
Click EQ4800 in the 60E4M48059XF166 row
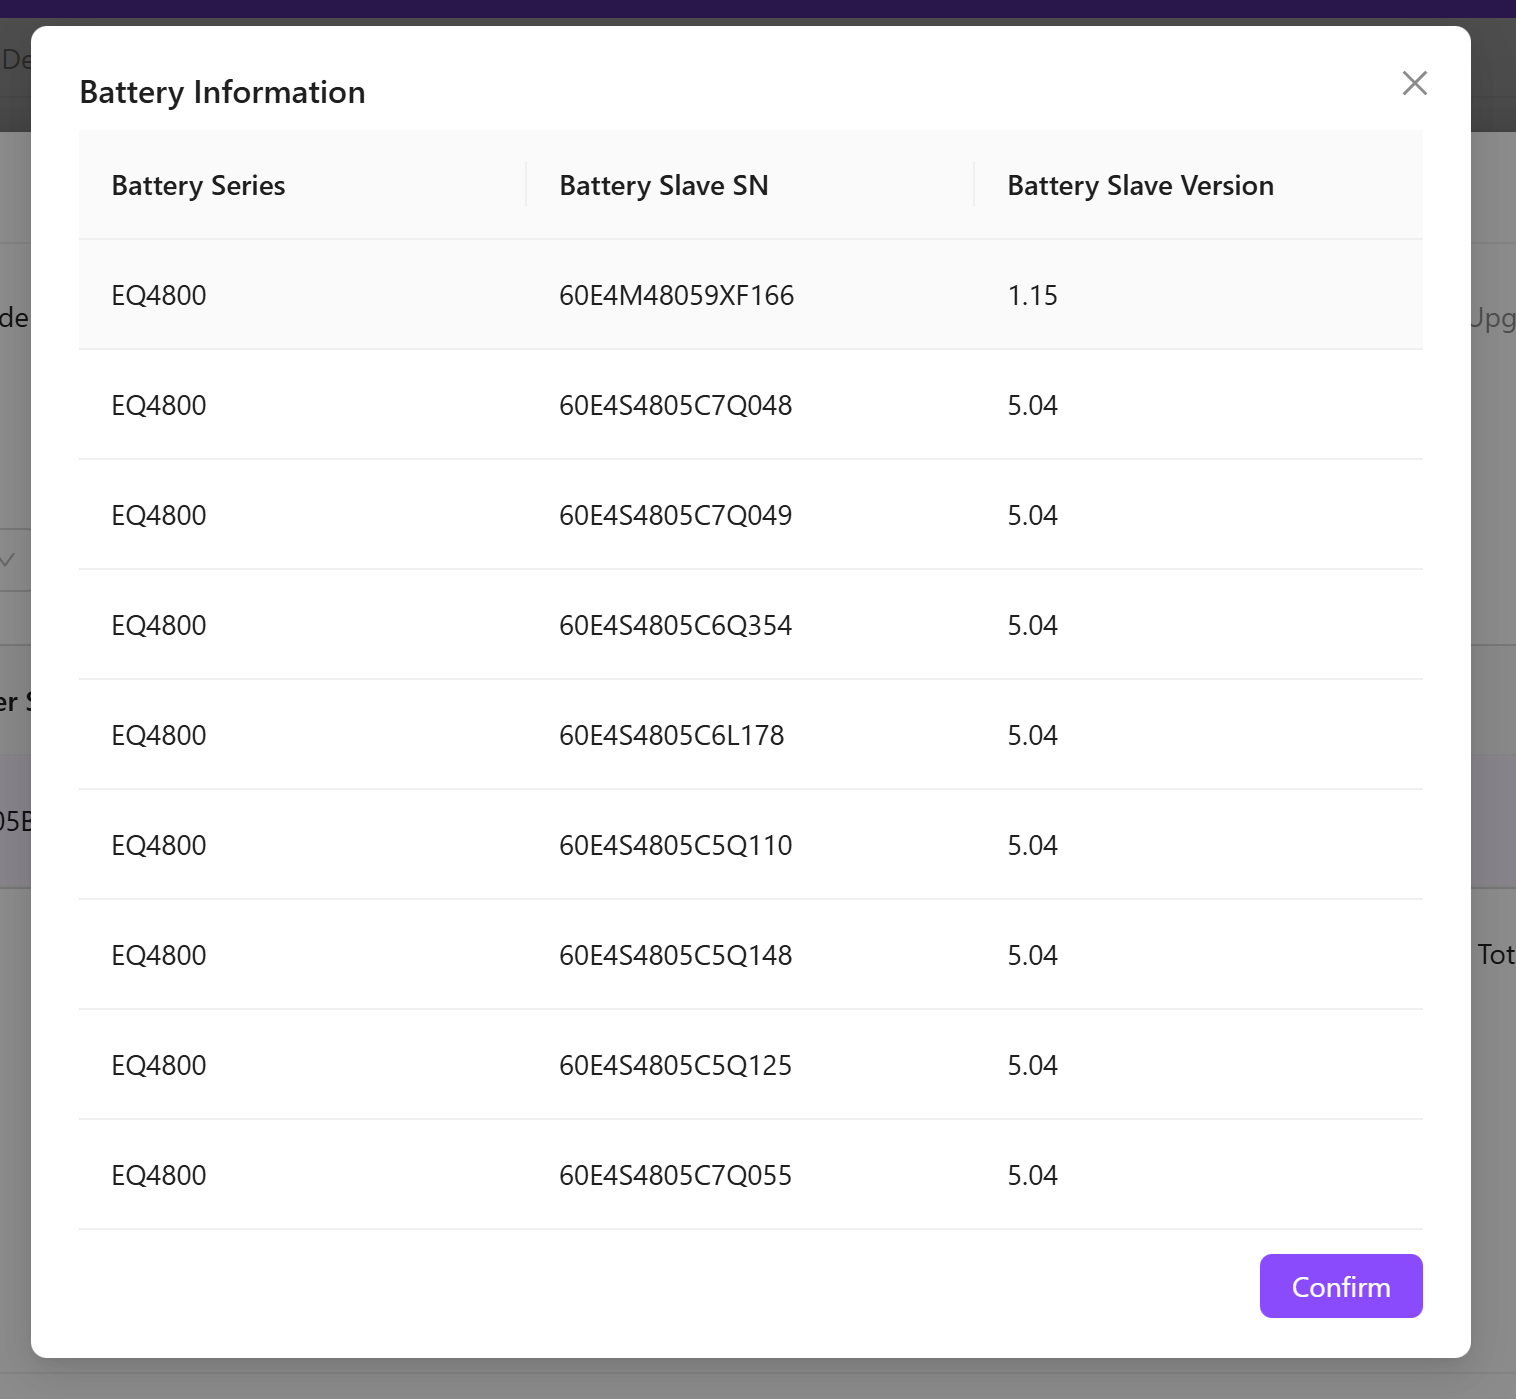(x=159, y=296)
